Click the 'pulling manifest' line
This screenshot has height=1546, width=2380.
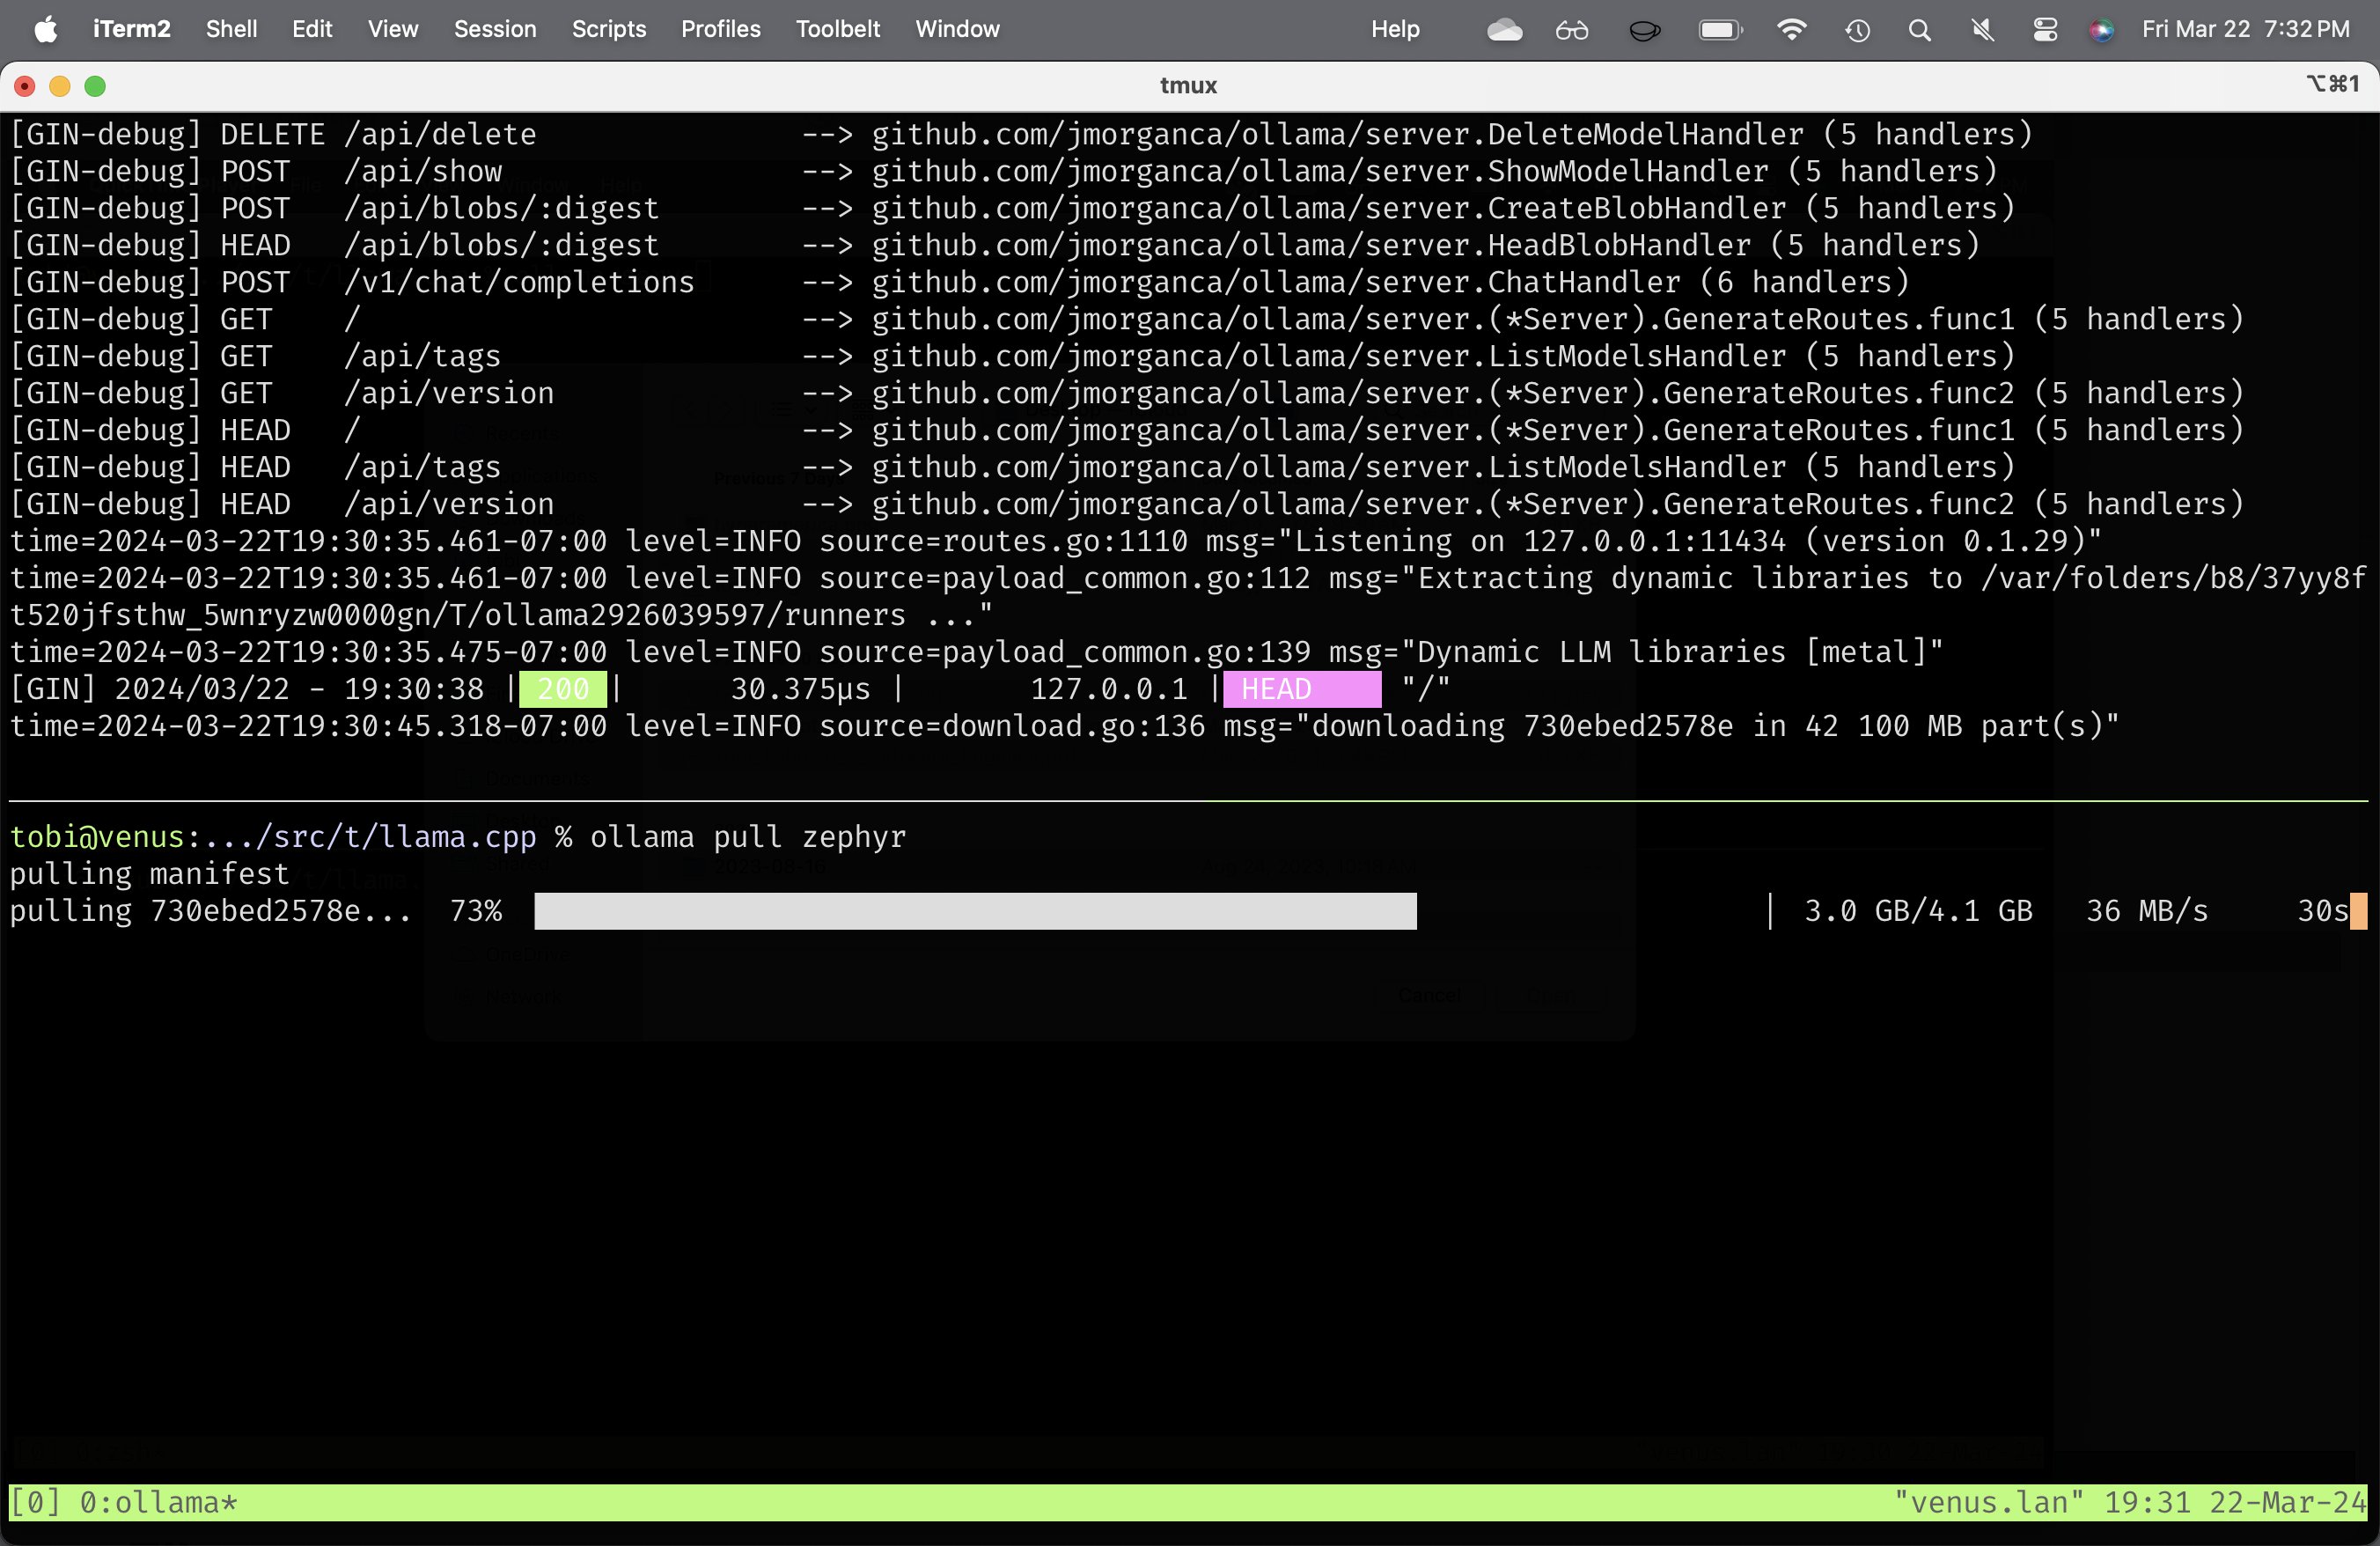tap(149, 874)
